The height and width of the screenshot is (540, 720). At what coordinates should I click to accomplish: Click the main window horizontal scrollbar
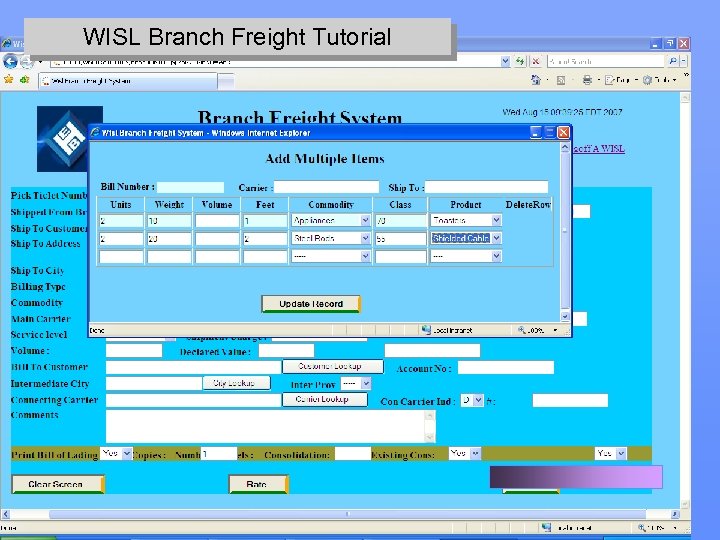click(347, 514)
